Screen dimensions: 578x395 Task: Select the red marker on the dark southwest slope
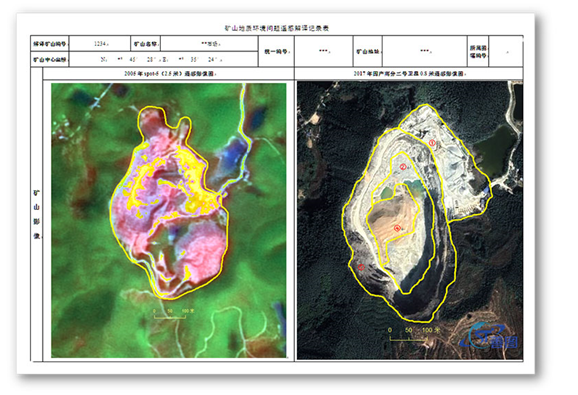click(x=361, y=267)
